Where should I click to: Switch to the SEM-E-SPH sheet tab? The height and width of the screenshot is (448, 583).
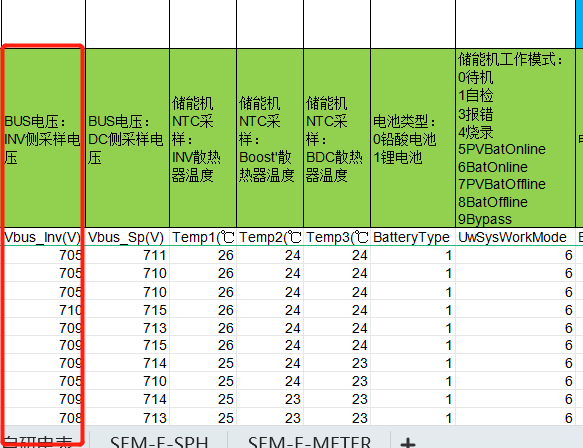click(159, 441)
